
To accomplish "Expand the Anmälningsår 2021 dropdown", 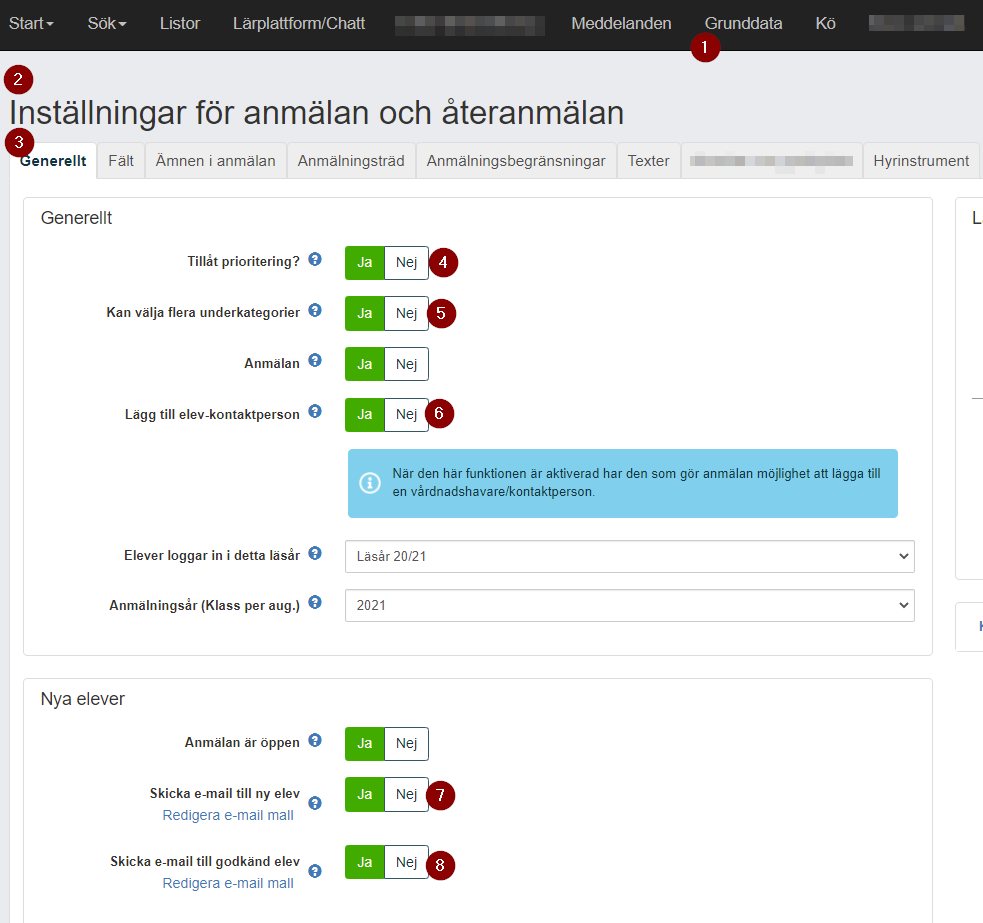I will (x=629, y=605).
